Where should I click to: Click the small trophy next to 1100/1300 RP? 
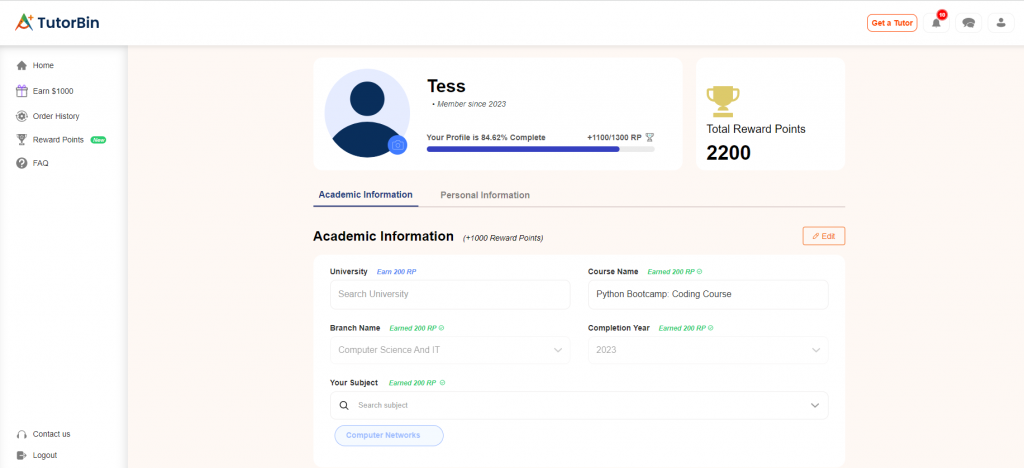(649, 137)
